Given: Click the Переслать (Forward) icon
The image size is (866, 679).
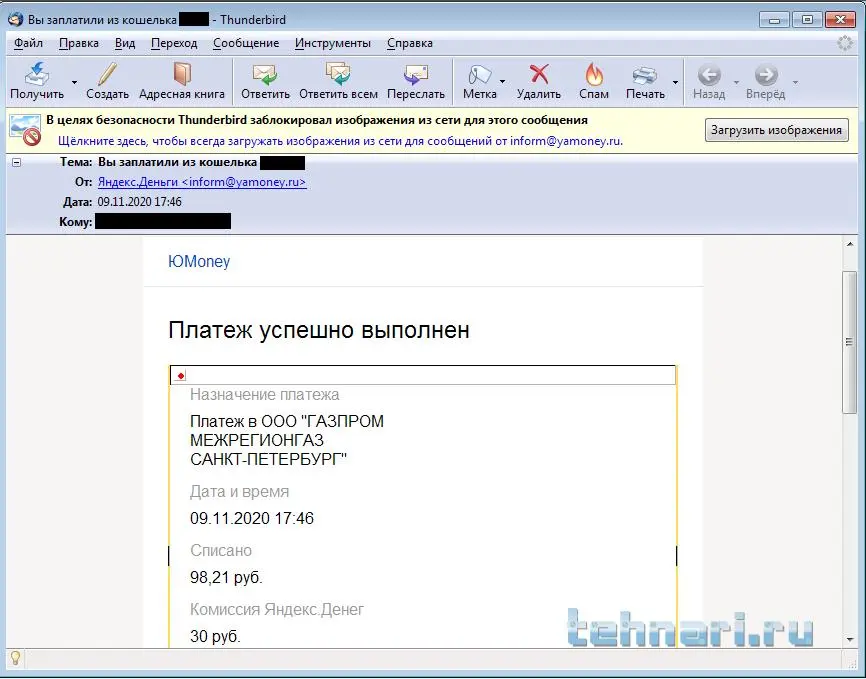Looking at the screenshot, I should point(416,74).
